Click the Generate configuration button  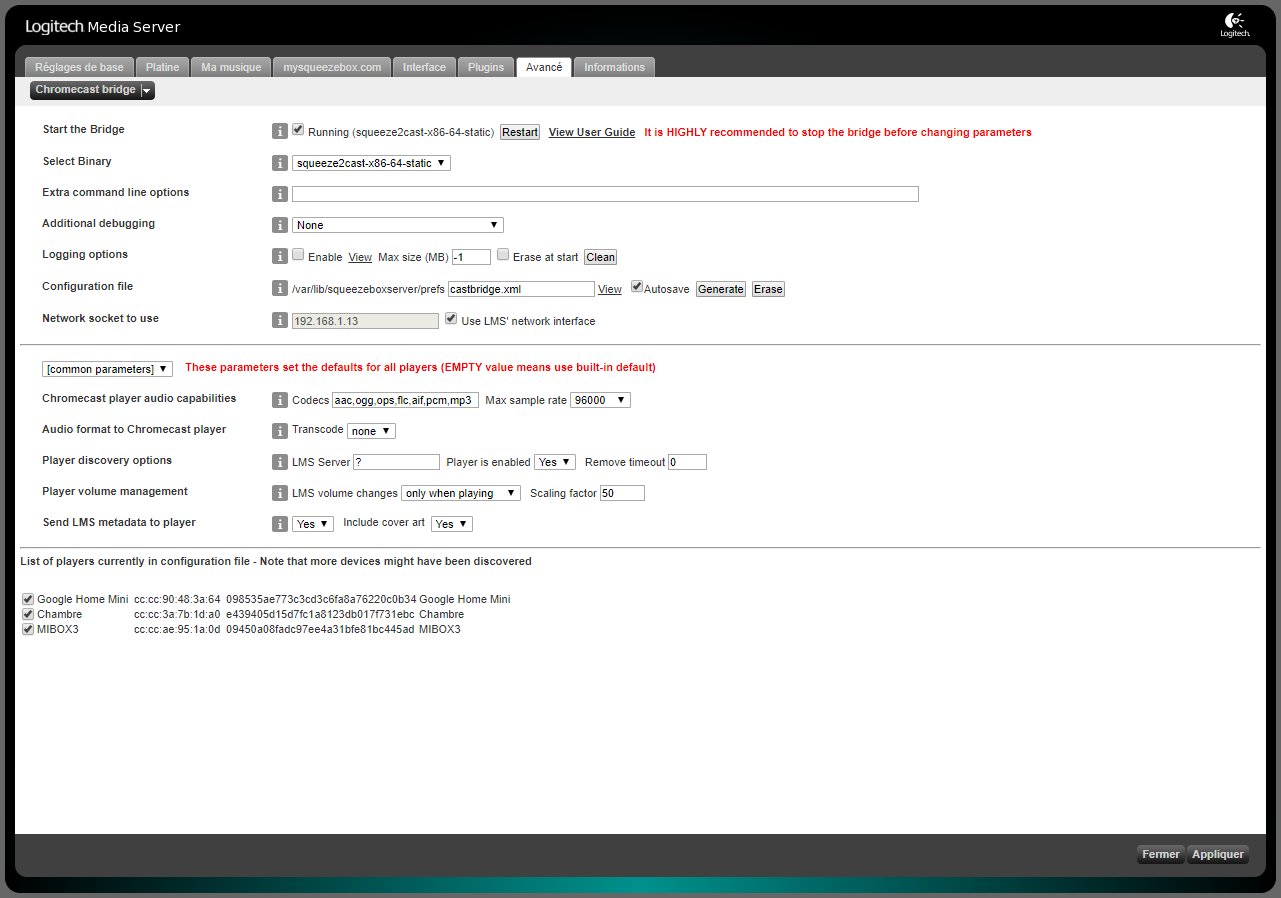click(721, 289)
